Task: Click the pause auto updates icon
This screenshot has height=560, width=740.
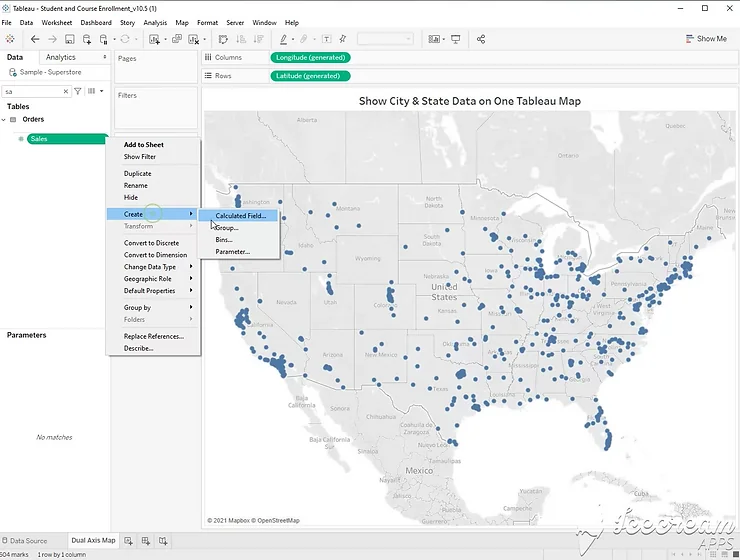Action: click(104, 39)
